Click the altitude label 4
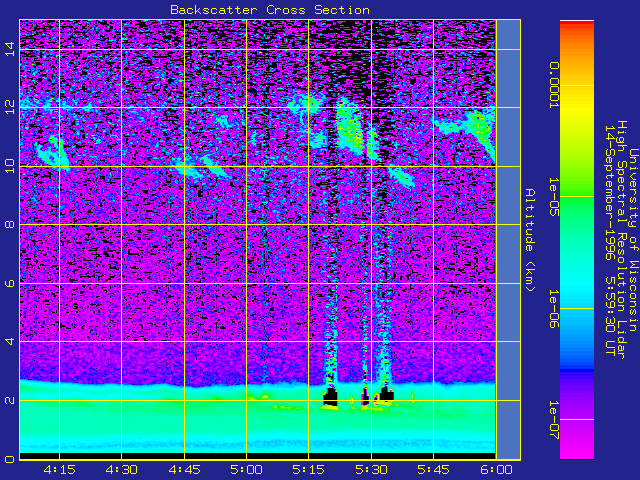 (10, 341)
